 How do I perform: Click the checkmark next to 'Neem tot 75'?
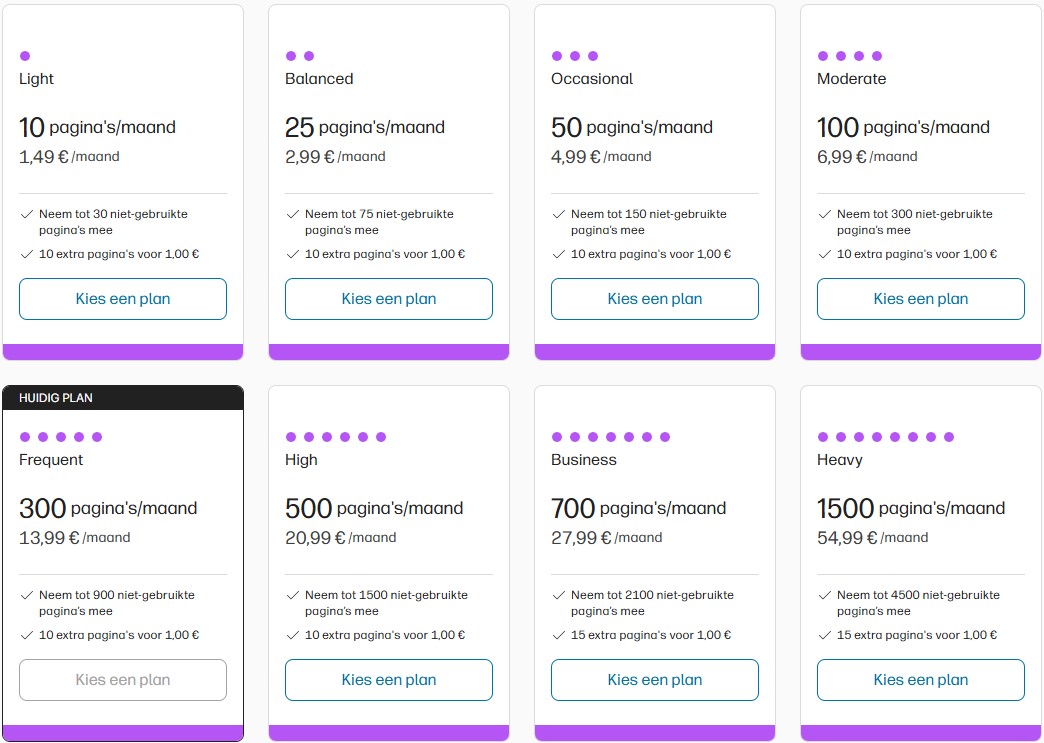tap(292, 214)
